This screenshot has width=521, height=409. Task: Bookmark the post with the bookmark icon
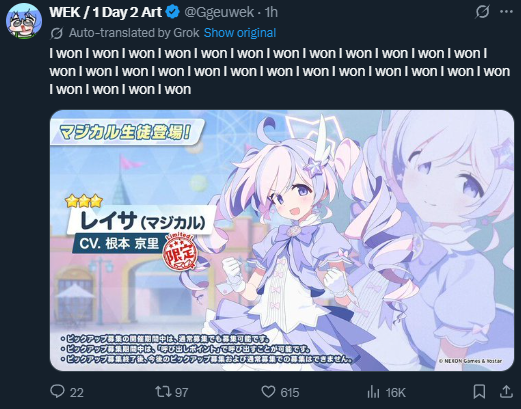pyautogui.click(x=479, y=392)
